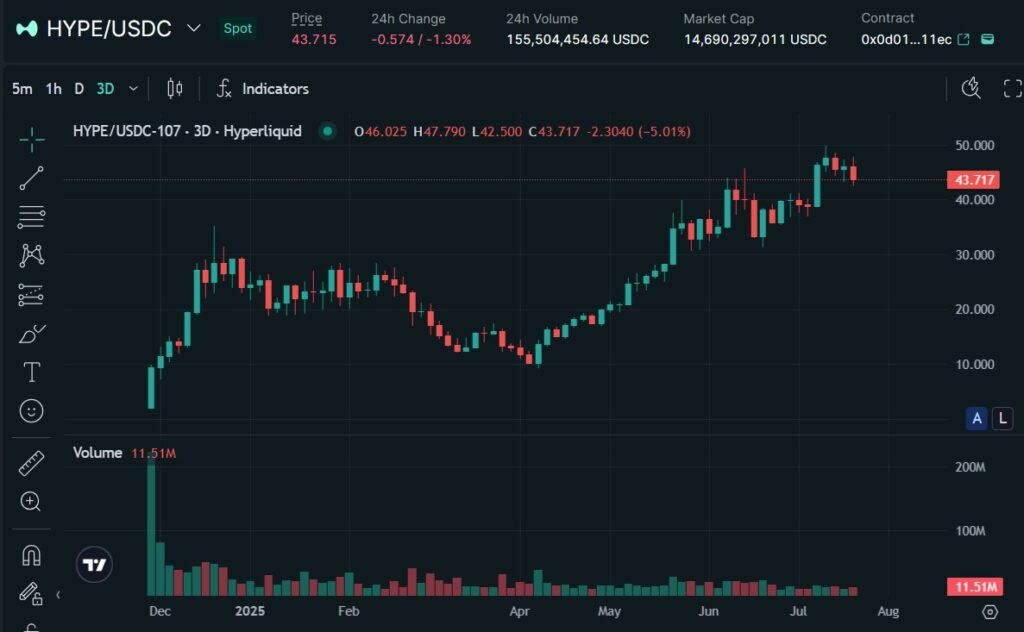Viewport: 1024px width, 632px height.
Task: Switch to the 1h timeframe
Action: 54,88
